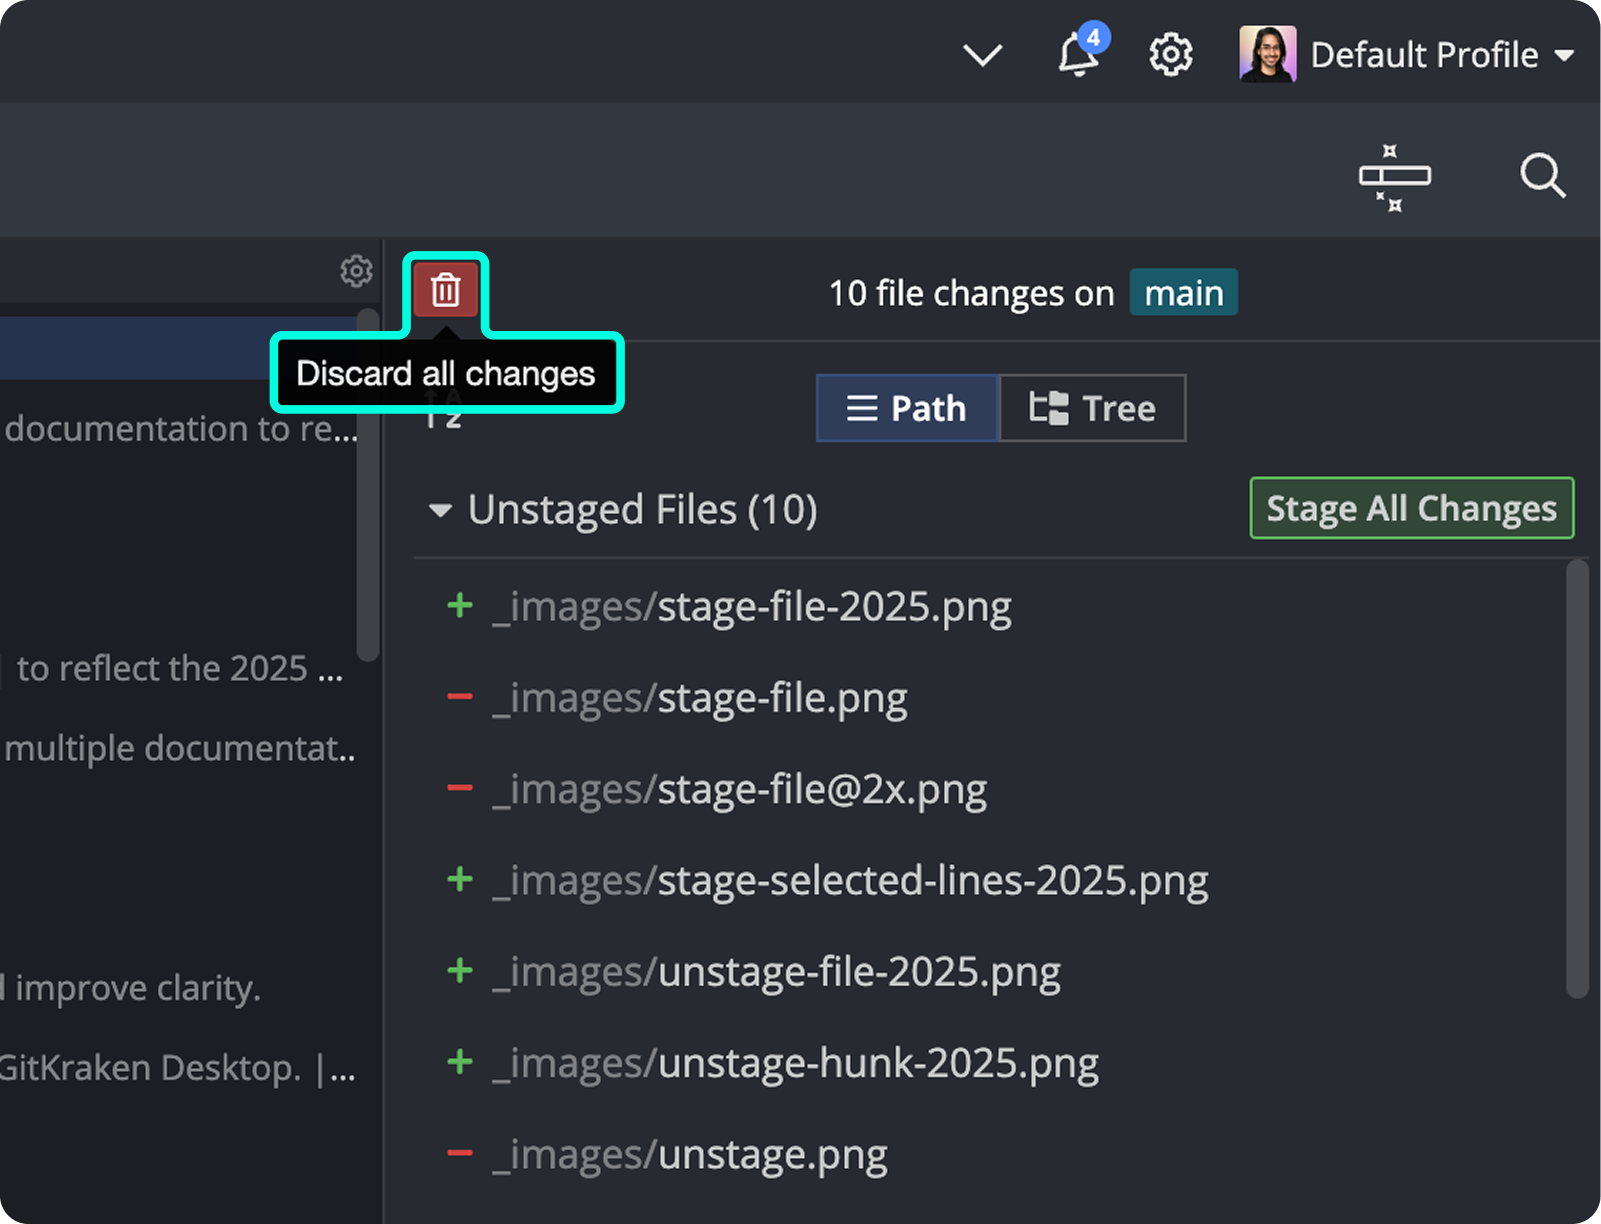Open the commit panel settings gear
Screen dimensions: 1601x1224
pyautogui.click(x=356, y=270)
